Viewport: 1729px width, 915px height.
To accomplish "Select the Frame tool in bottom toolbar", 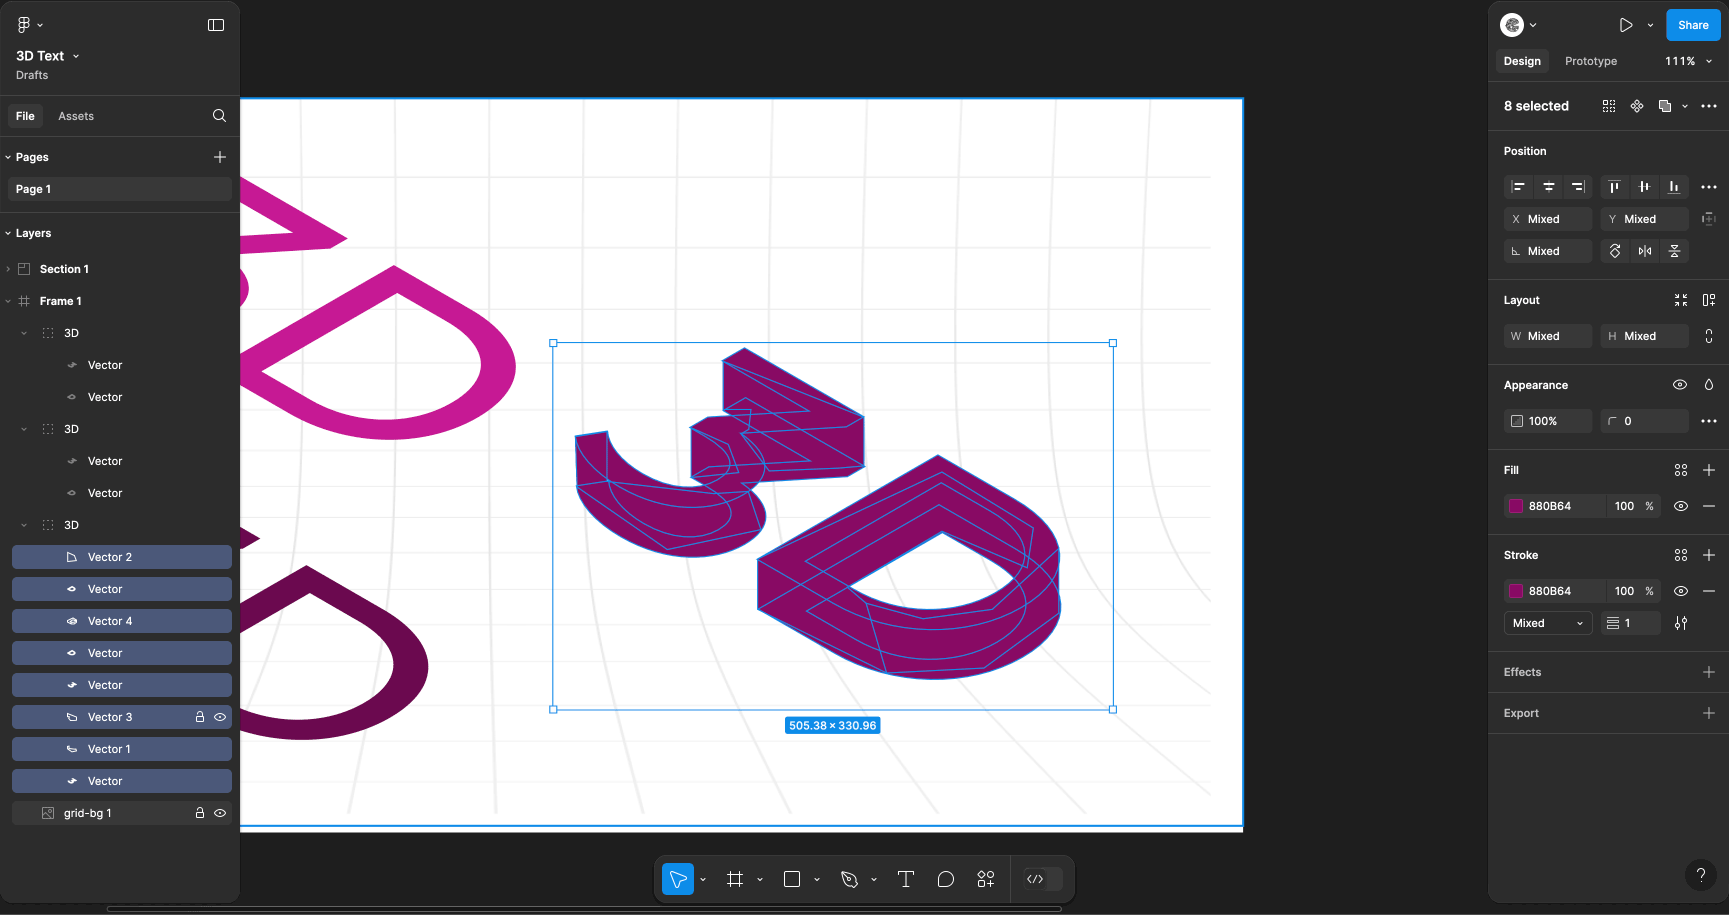I will click(735, 879).
